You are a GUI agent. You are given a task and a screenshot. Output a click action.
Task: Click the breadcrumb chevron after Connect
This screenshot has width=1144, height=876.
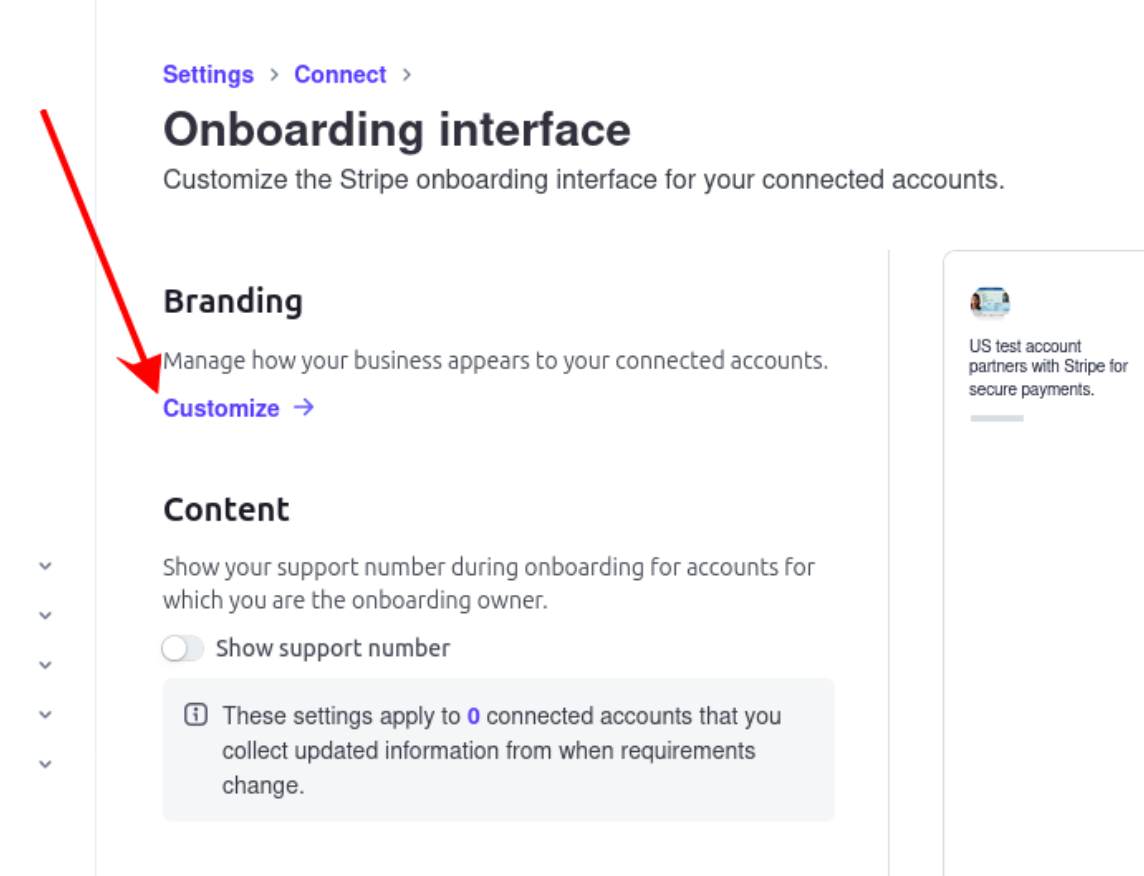(x=406, y=75)
